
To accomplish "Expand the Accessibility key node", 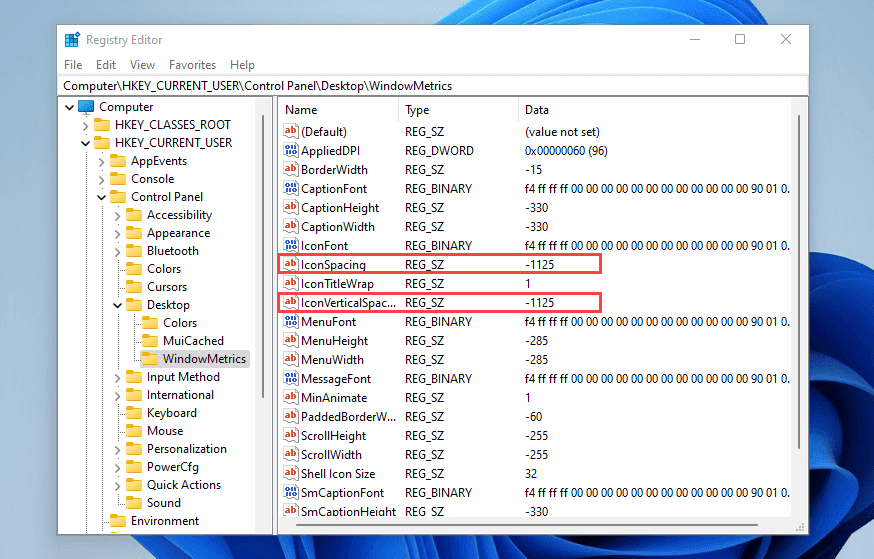I will 117,215.
